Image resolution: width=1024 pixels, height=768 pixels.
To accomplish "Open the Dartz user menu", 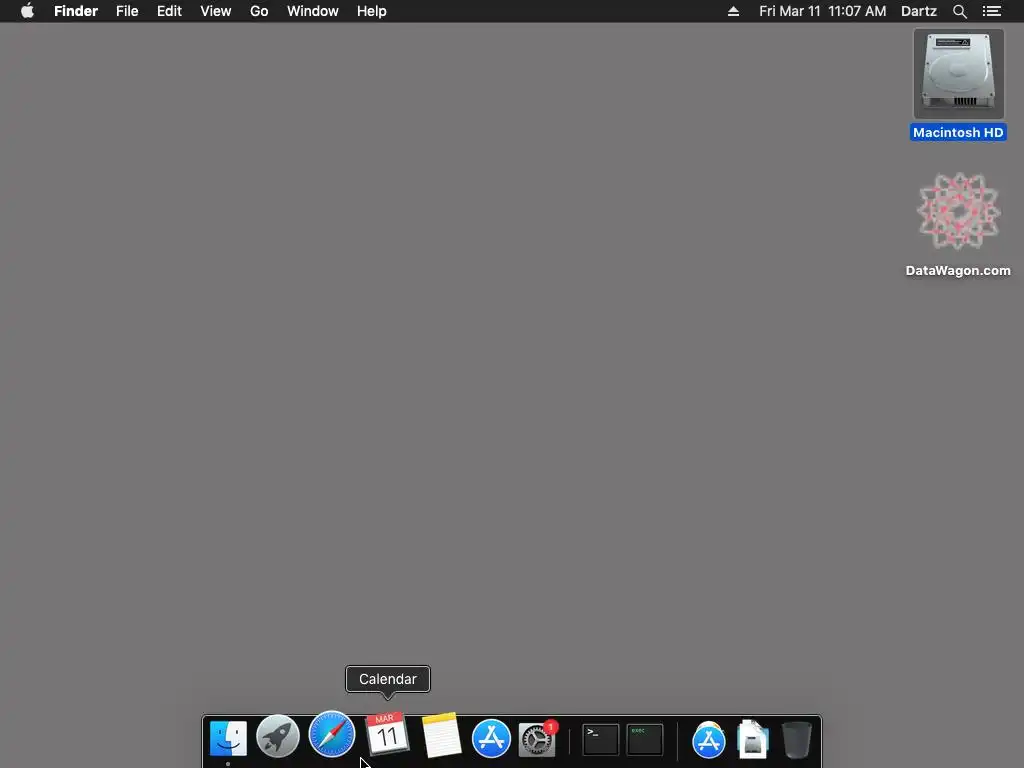I will 919,11.
